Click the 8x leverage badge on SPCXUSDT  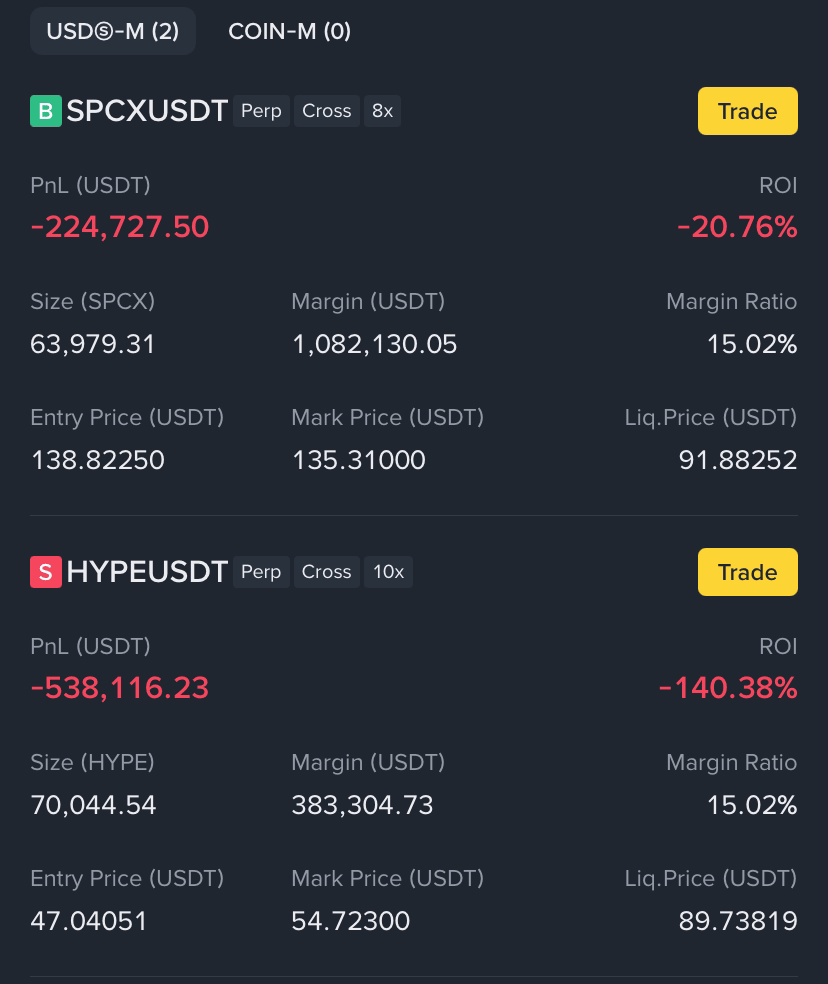tap(382, 111)
